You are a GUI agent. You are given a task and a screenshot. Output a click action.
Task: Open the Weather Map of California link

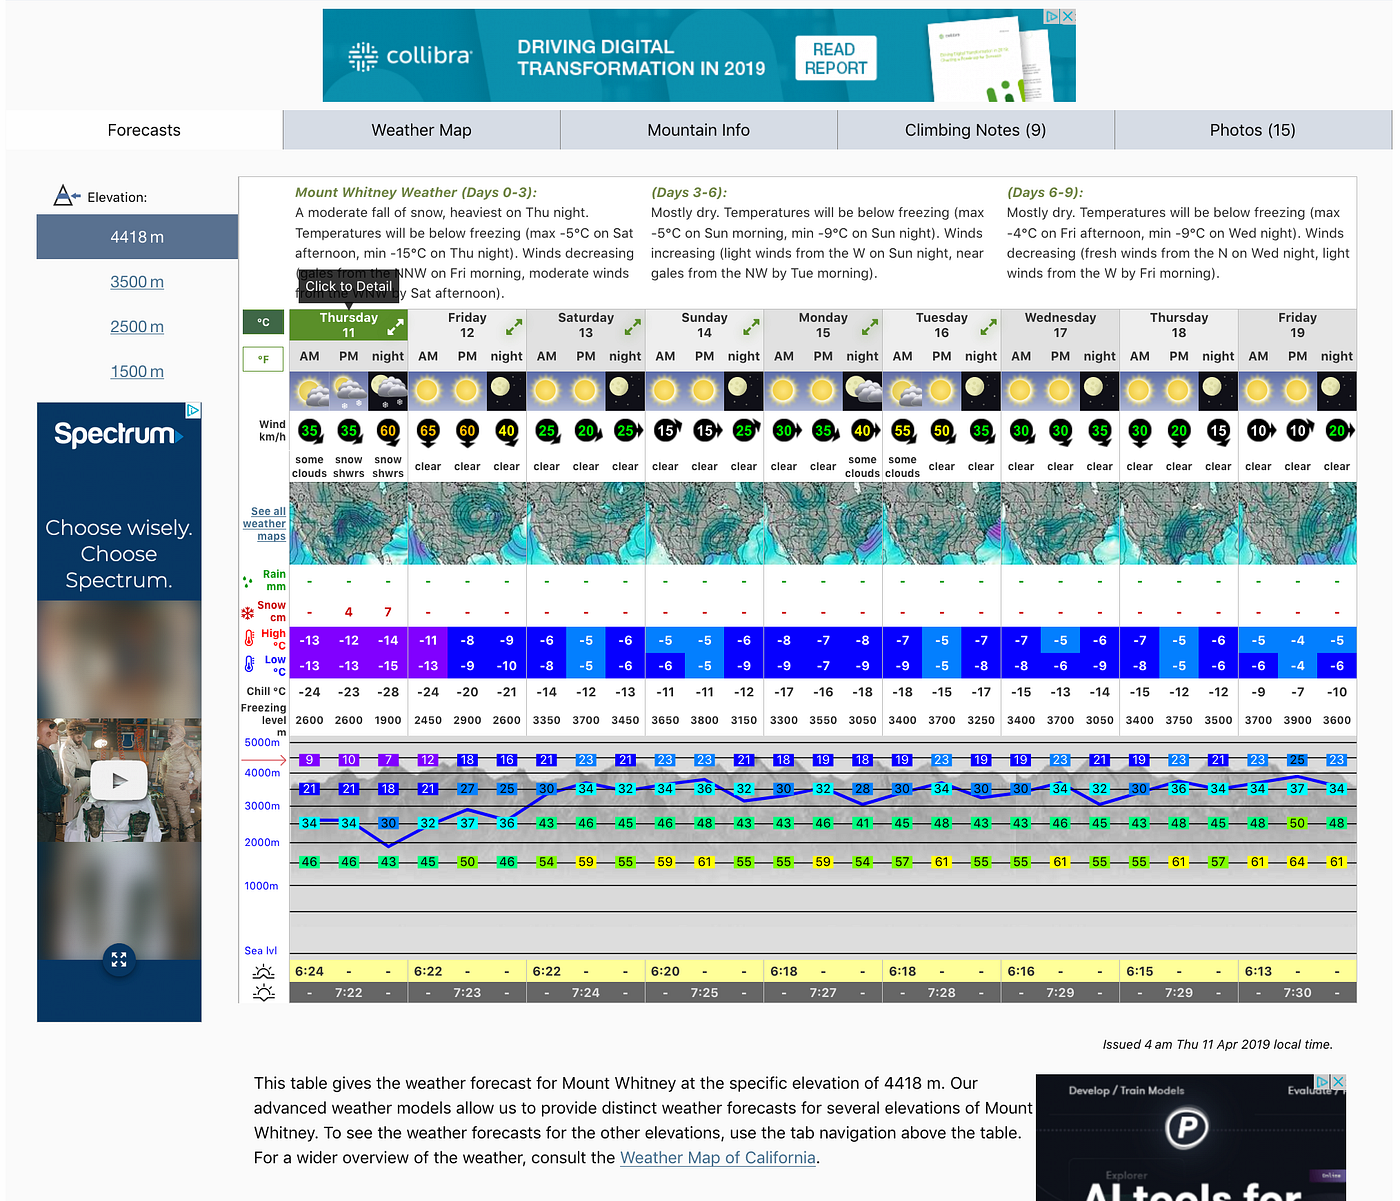point(717,1157)
